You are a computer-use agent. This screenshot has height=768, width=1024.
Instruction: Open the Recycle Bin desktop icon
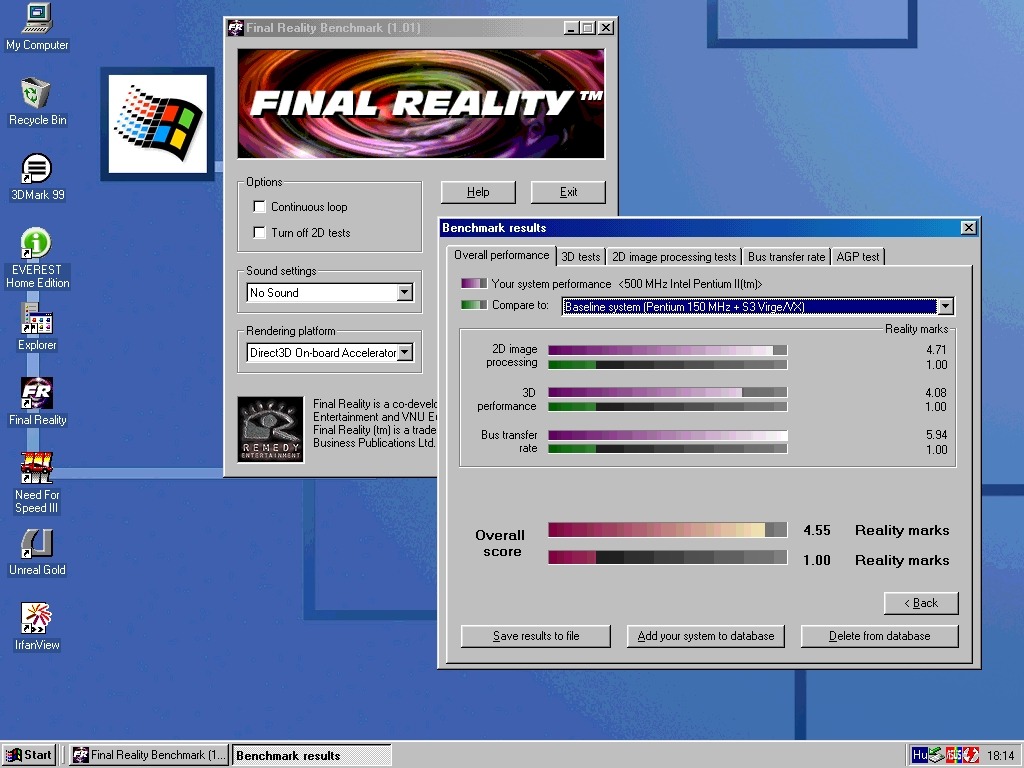tap(37, 101)
